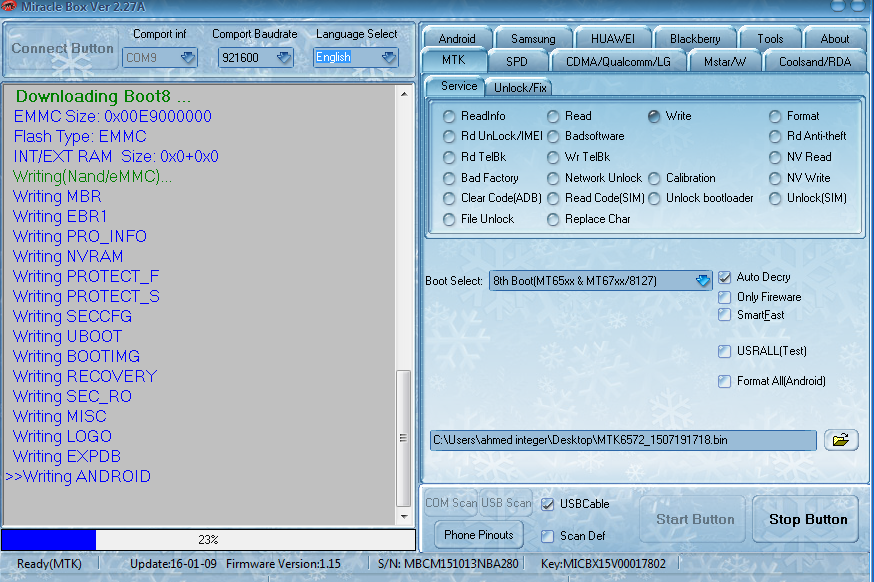Switch to the HUAWEI tab

(x=613, y=38)
